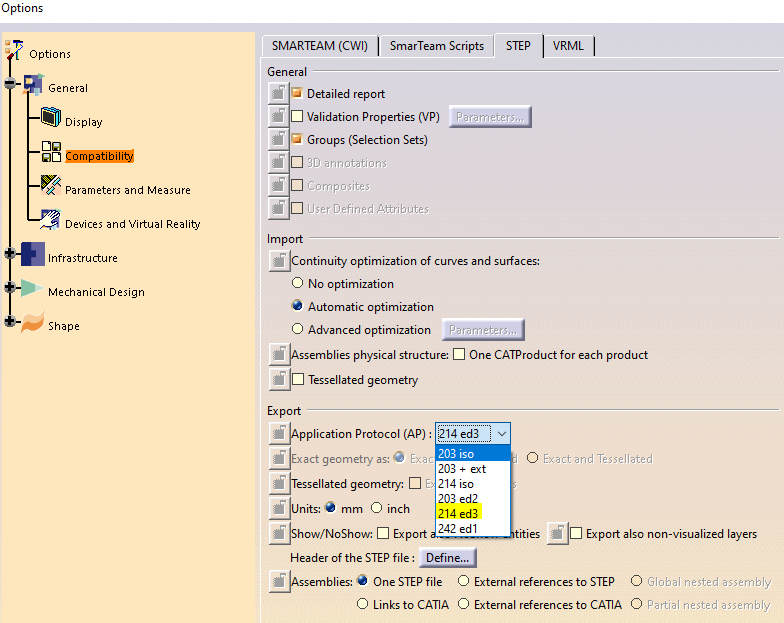This screenshot has height=623, width=784.
Task: Select Automatic optimization radio button
Action: point(298,306)
